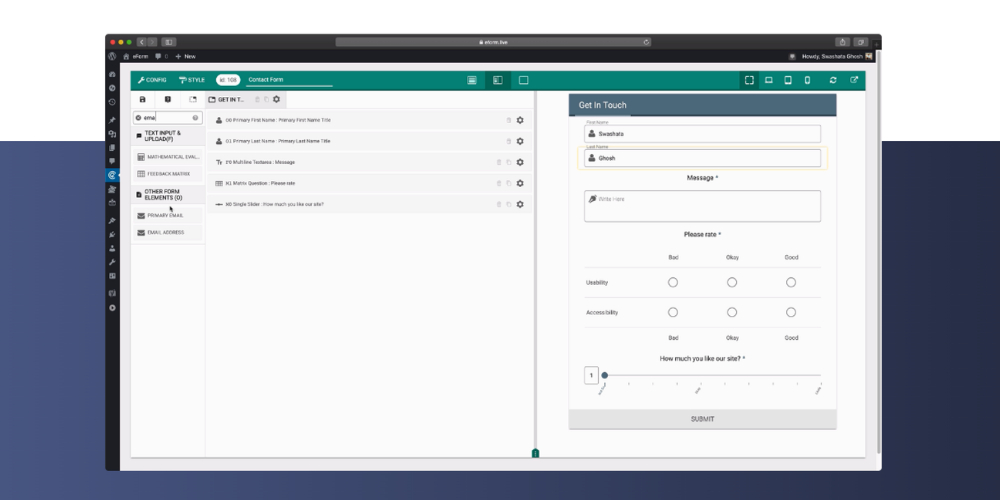Select Good for Accessibility
1000x500 pixels.
click(791, 312)
